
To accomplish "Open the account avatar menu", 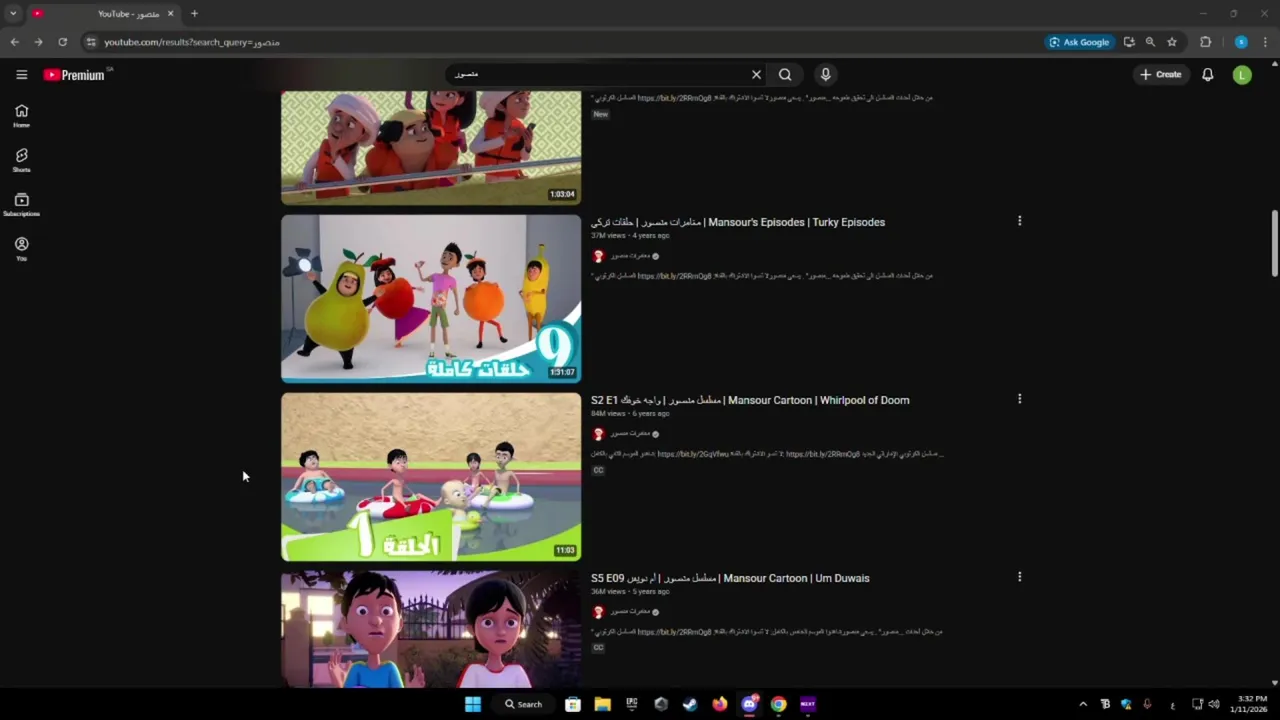I will click(1242, 74).
